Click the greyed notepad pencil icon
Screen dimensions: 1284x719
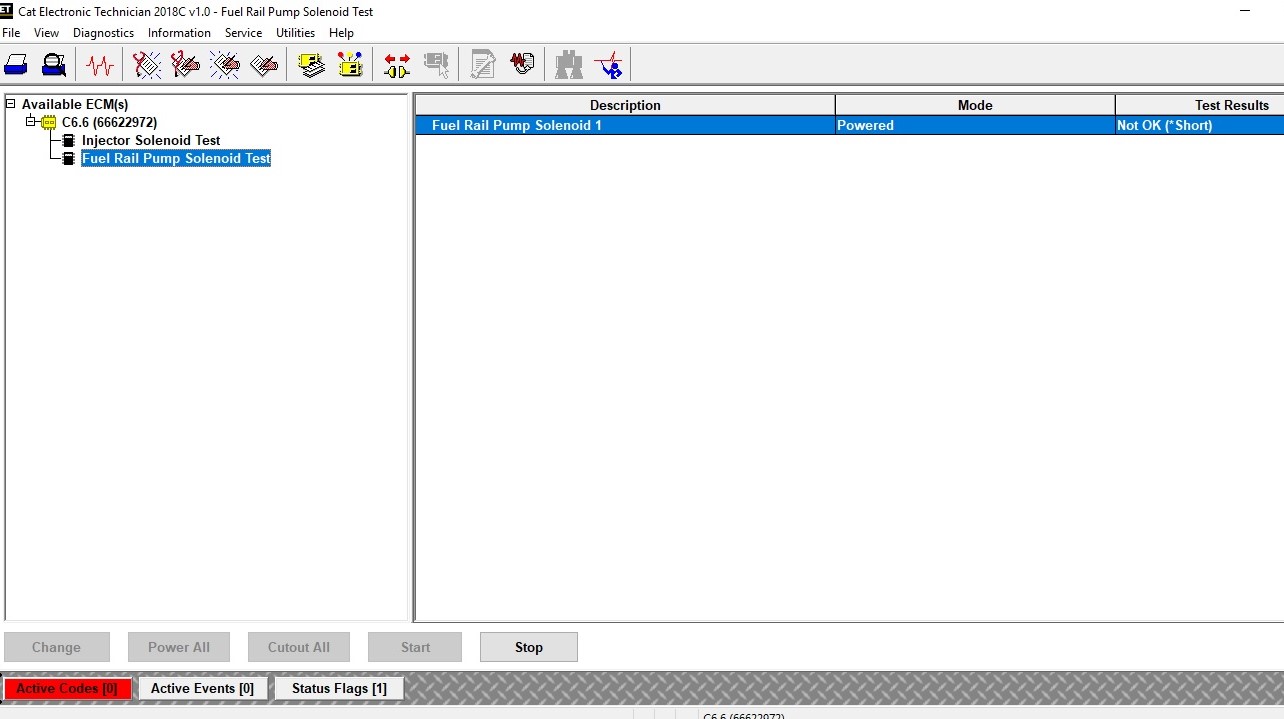(x=483, y=66)
